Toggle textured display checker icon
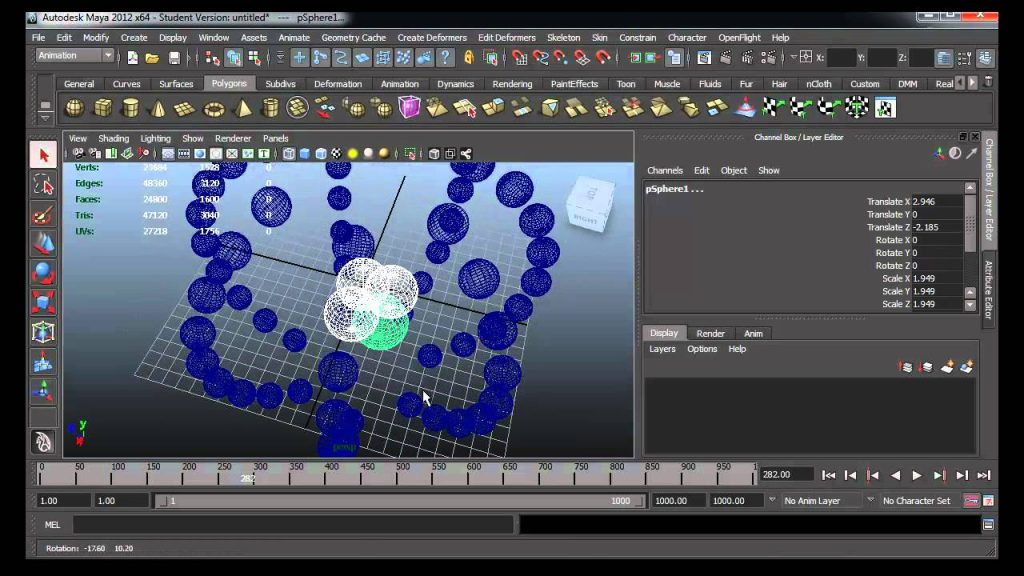Viewport: 1024px width, 576px height. click(x=336, y=154)
